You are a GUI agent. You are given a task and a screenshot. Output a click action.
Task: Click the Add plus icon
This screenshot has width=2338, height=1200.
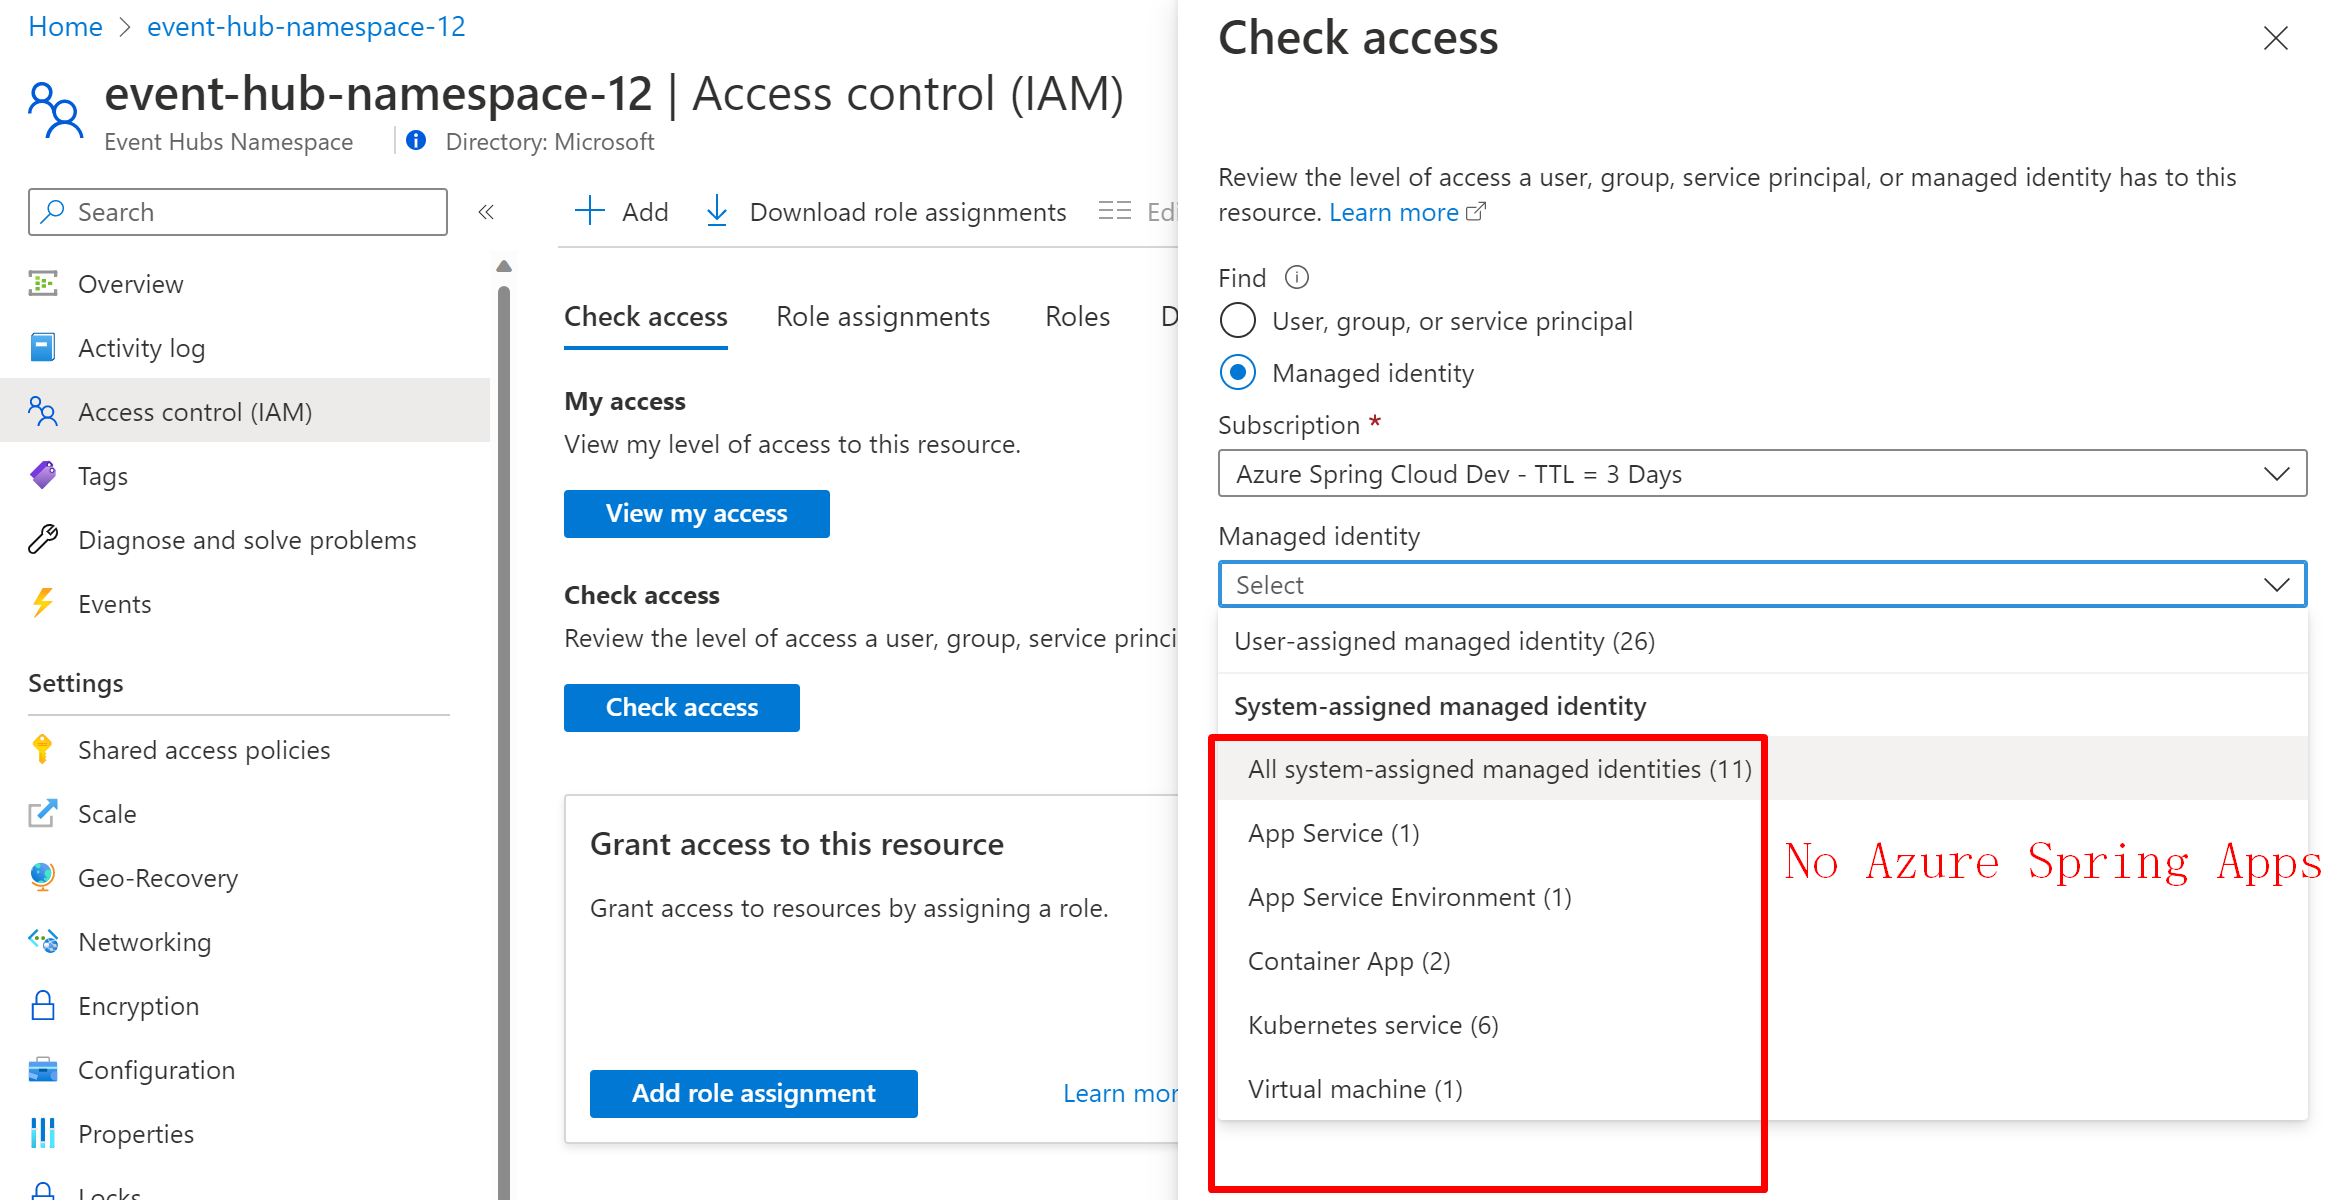click(x=590, y=211)
